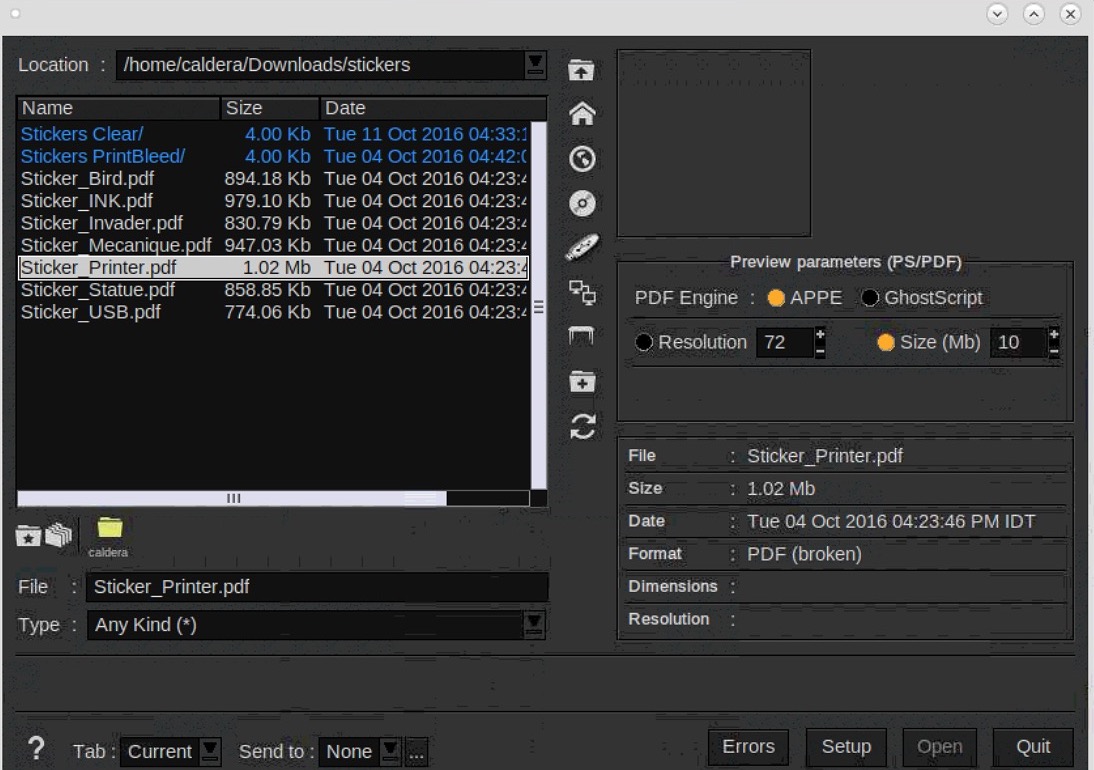The width and height of the screenshot is (1094, 770).
Task: Browse the USB drive location
Action: tap(581, 247)
